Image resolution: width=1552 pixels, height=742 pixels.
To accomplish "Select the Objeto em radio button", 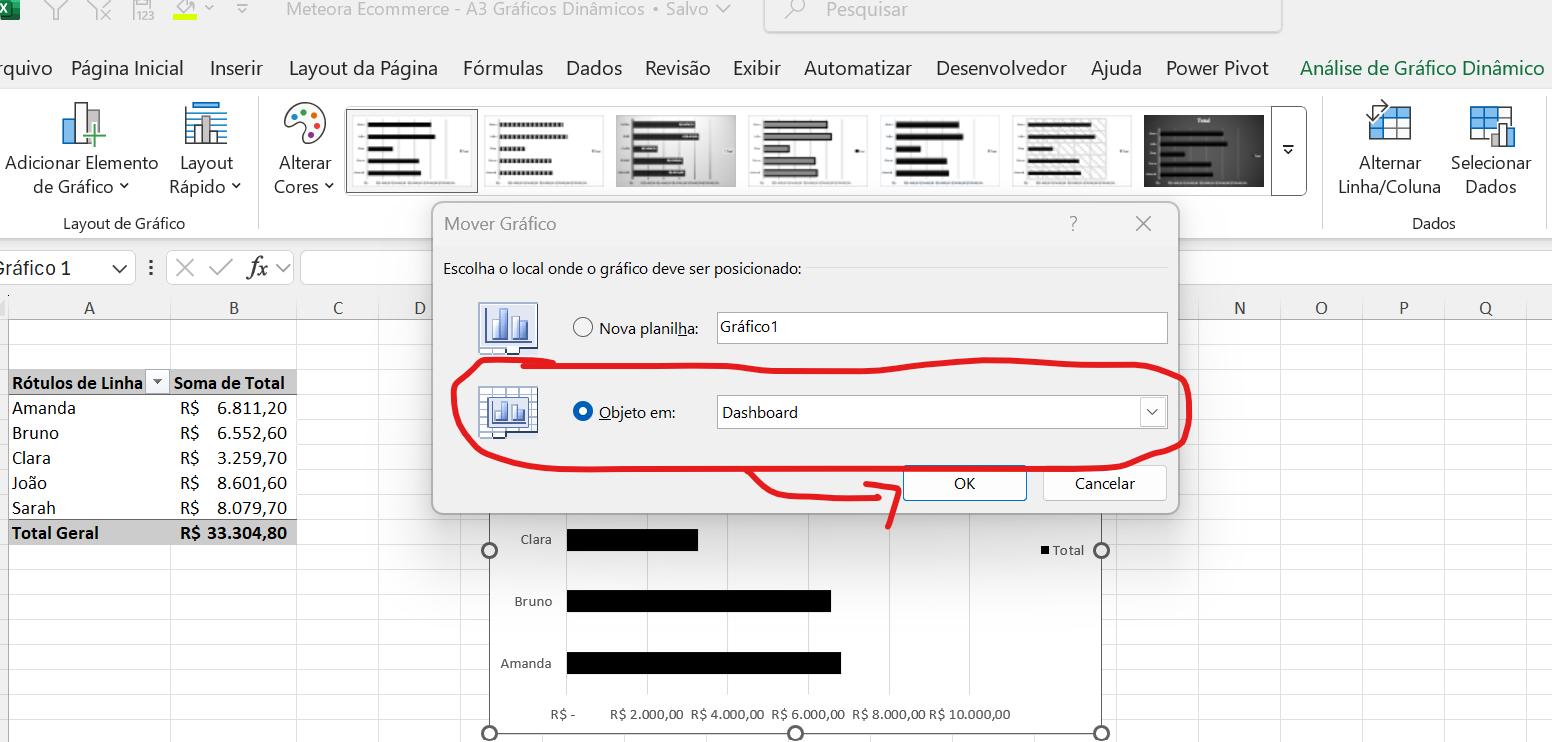I will click(582, 412).
